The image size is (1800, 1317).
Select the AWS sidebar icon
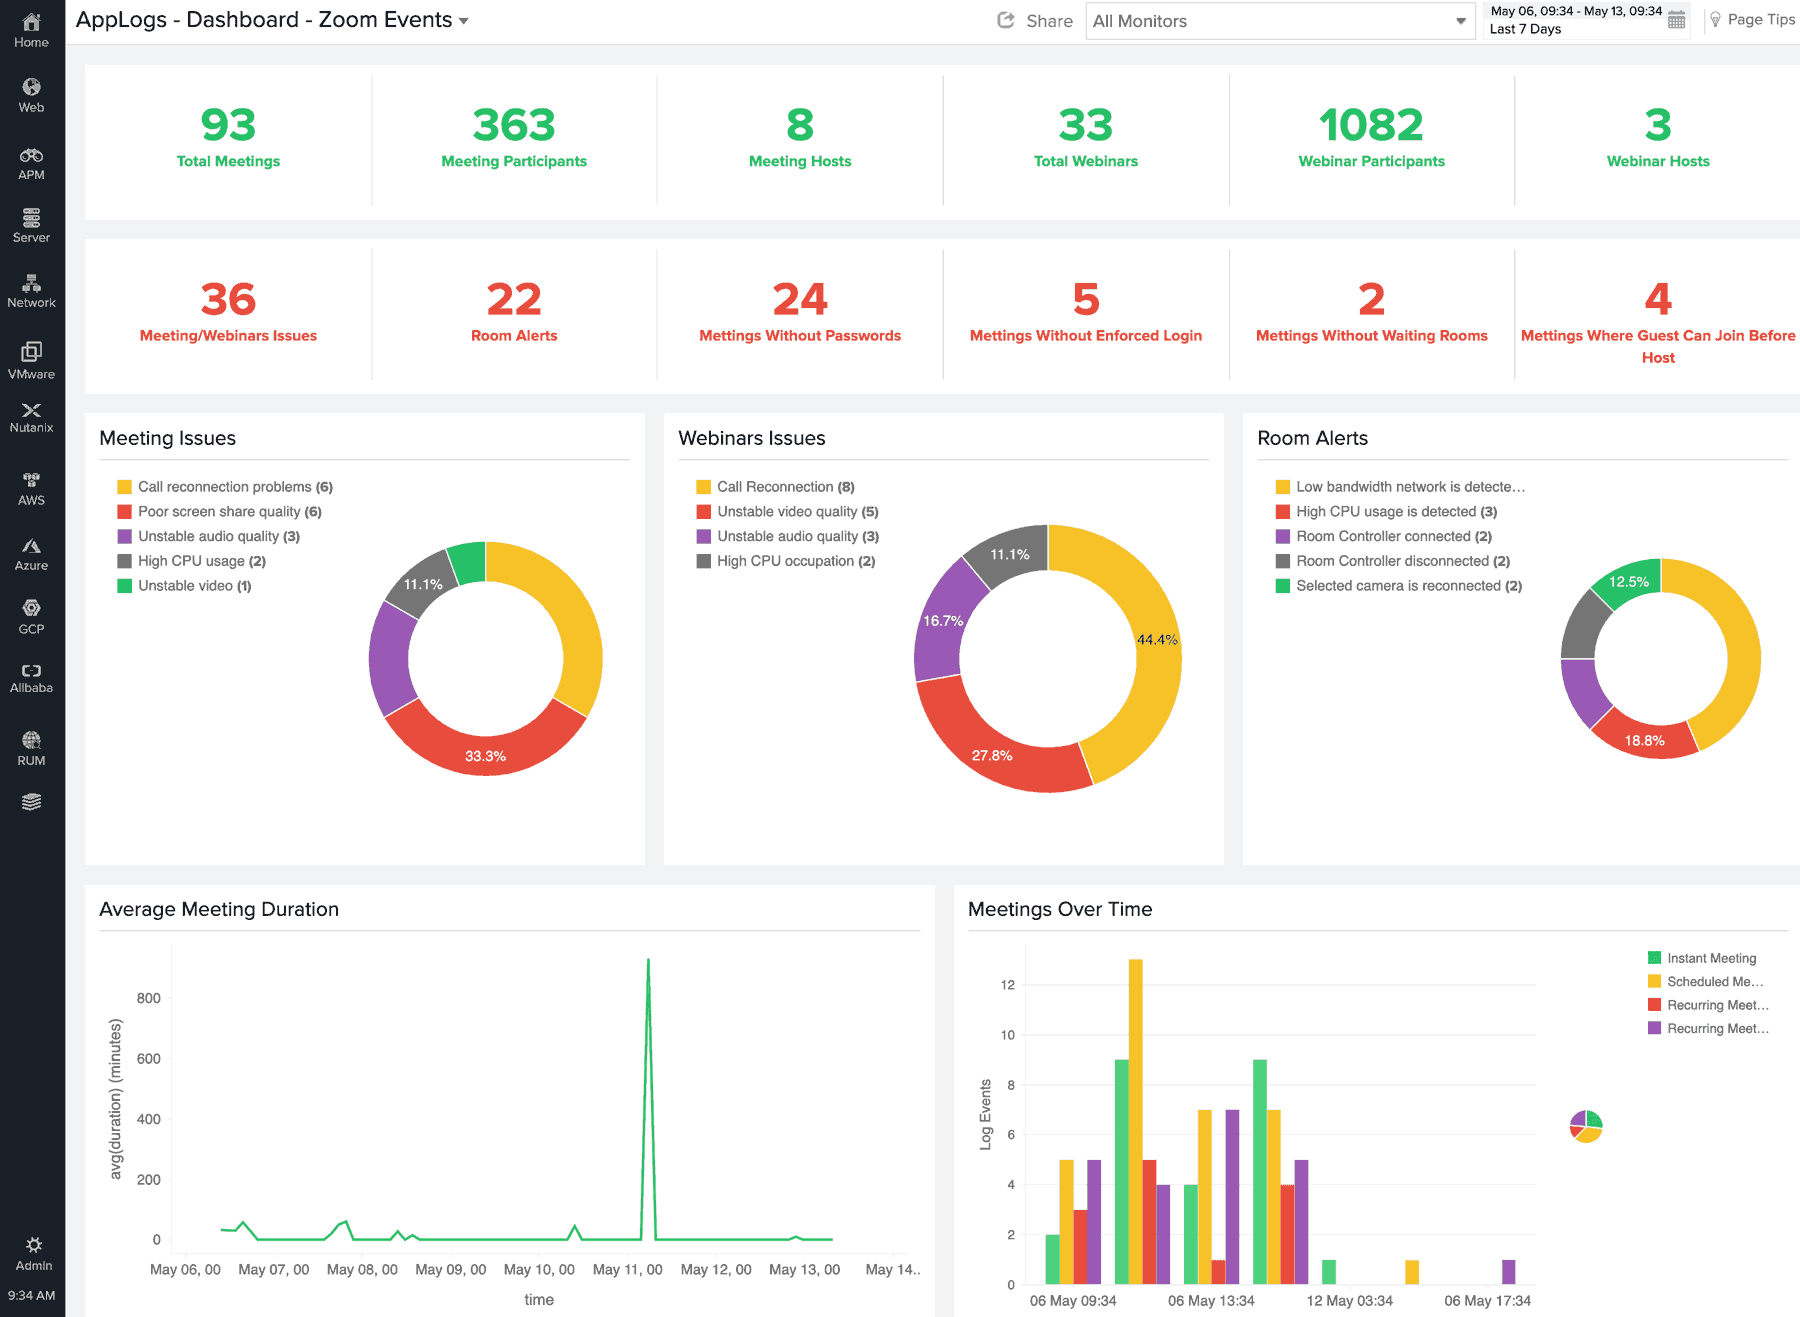(32, 487)
